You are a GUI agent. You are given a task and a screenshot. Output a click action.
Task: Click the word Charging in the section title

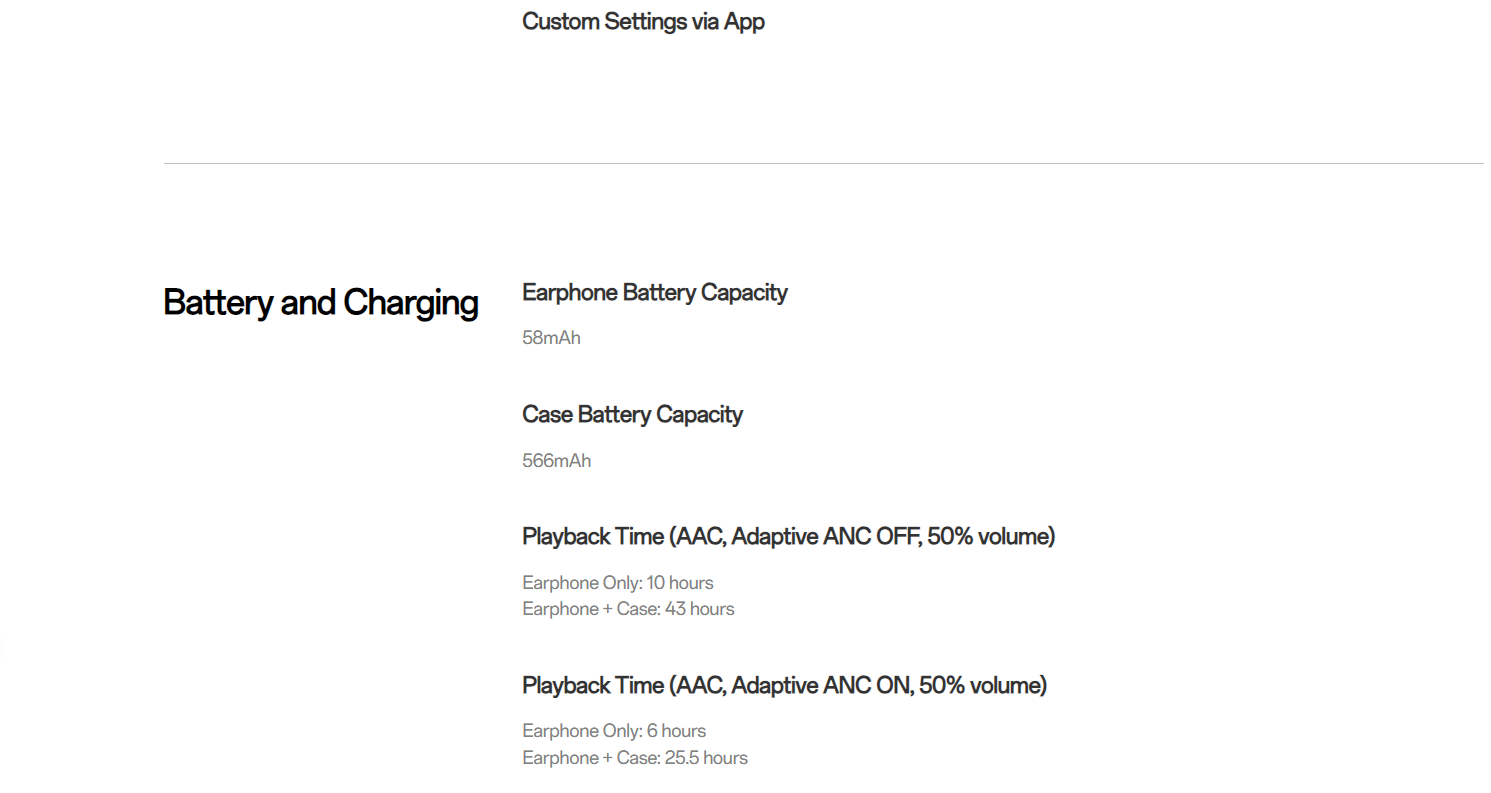(411, 302)
